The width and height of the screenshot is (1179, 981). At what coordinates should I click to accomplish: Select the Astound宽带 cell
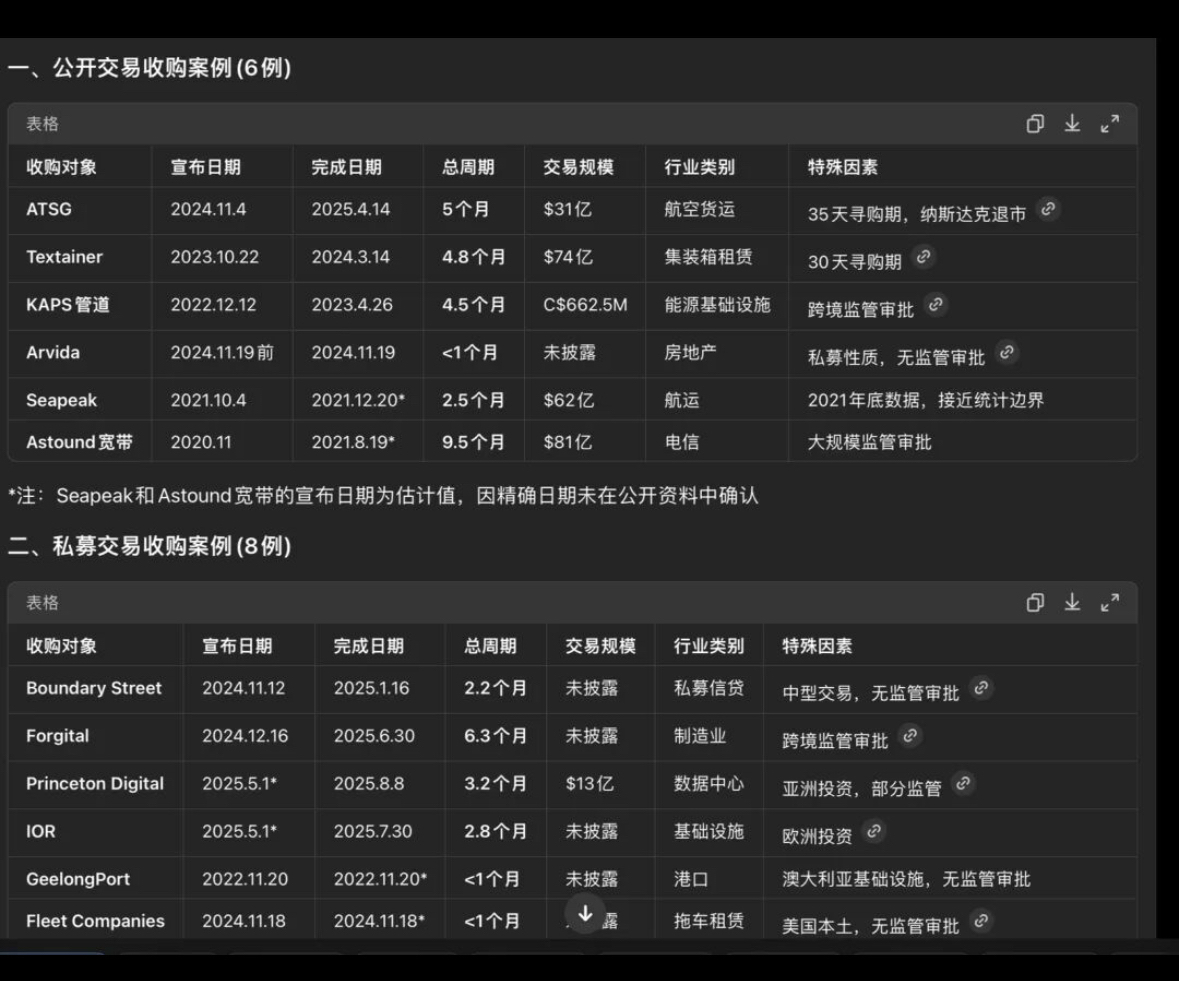80,442
